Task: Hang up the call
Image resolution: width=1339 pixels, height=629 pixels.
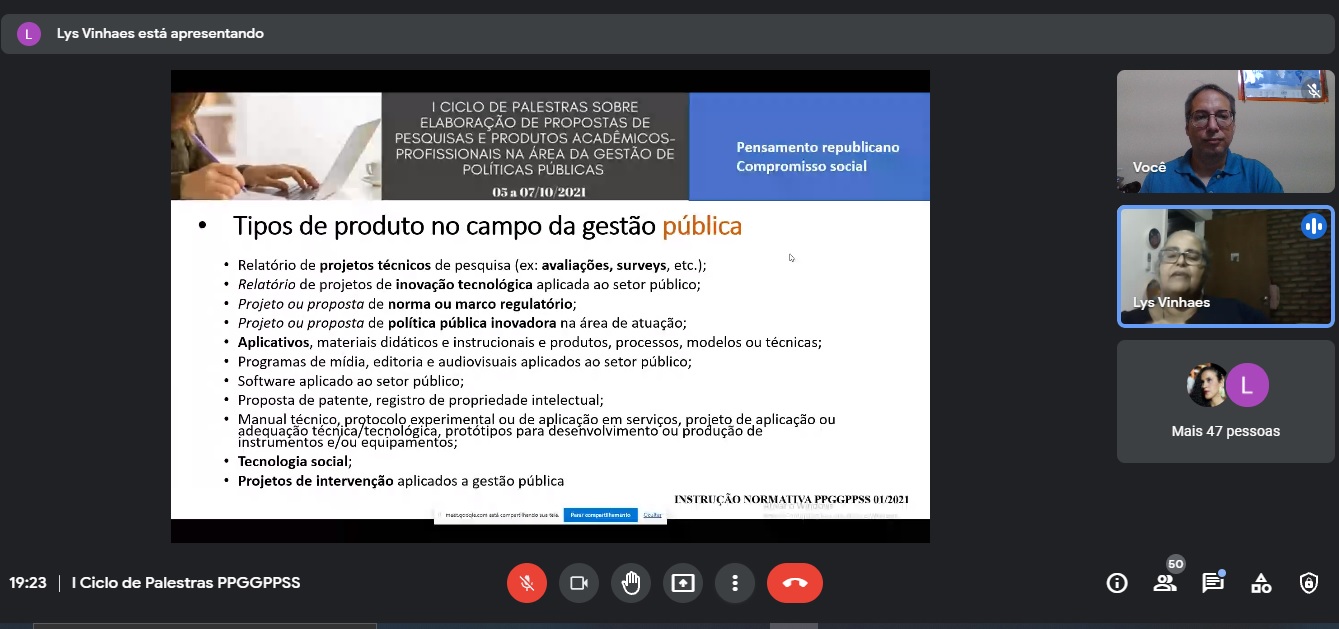Action: coord(795,582)
